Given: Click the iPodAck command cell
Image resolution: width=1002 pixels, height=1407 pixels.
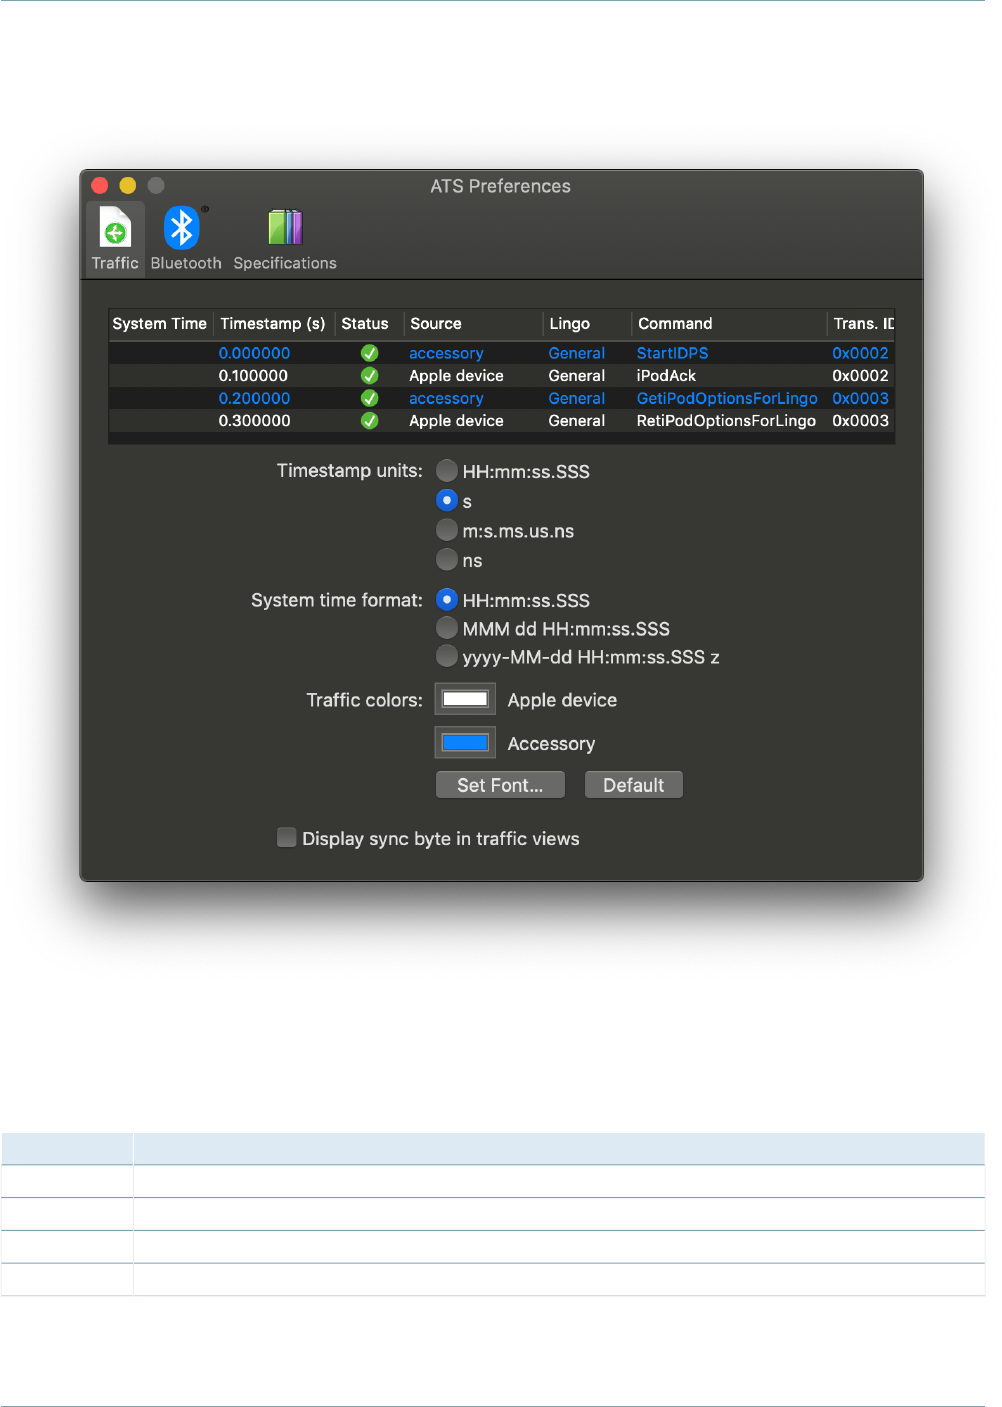Looking at the screenshot, I should click(666, 376).
